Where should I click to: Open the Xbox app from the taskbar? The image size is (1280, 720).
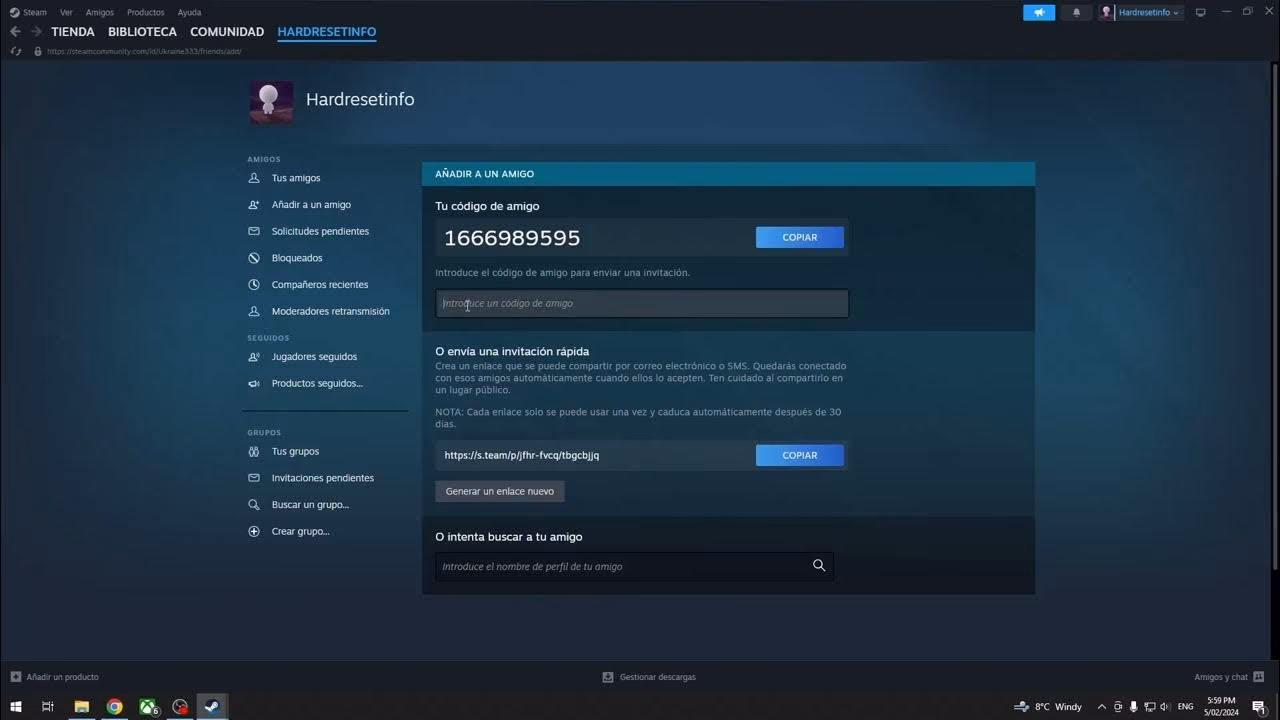pos(148,706)
